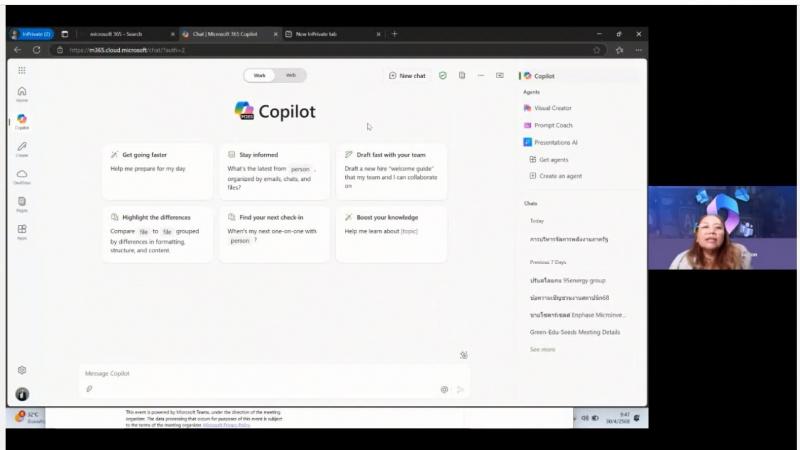Open tab actions menu icon
This screenshot has width=800, height=450.
tap(65, 34)
